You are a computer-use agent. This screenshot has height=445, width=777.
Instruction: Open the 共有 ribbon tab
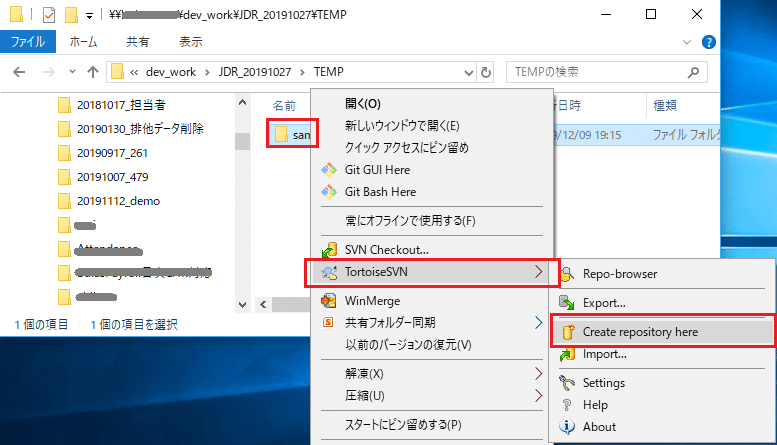point(137,42)
